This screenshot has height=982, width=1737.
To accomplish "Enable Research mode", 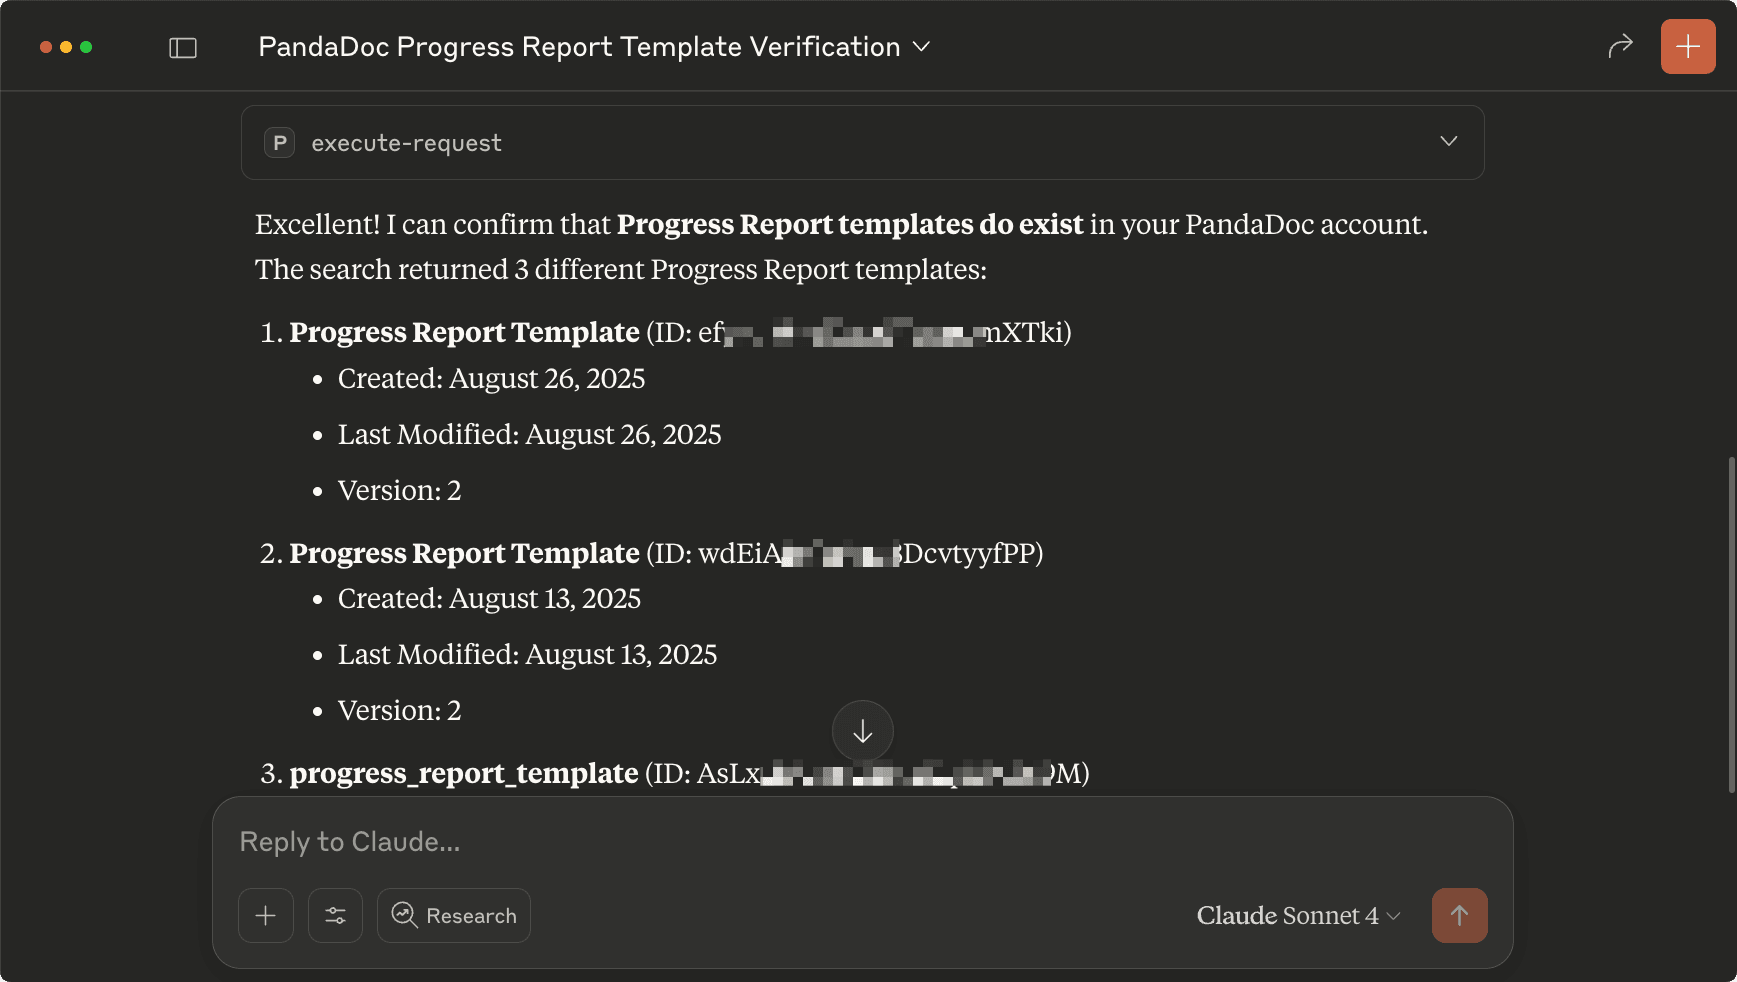I will 453,915.
